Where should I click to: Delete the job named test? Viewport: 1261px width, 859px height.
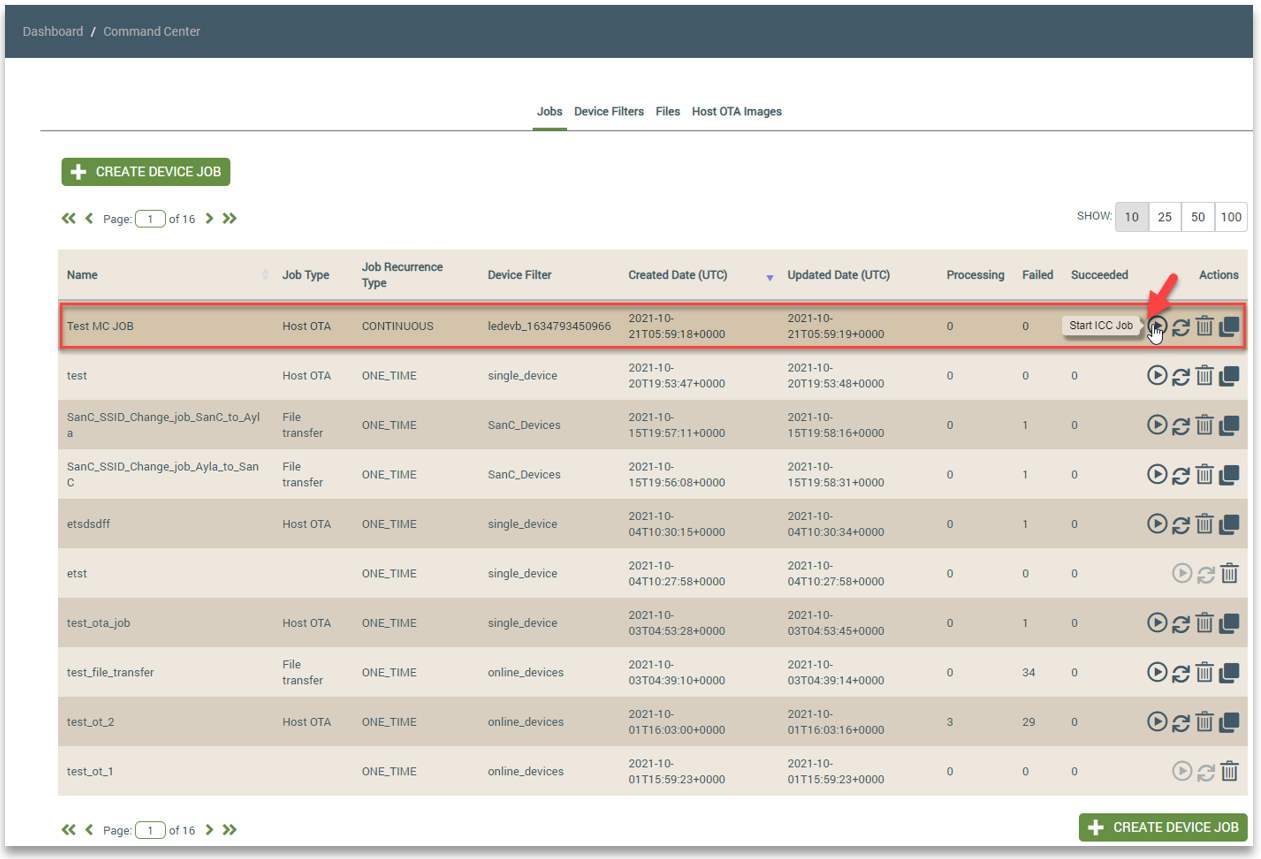pos(1205,375)
